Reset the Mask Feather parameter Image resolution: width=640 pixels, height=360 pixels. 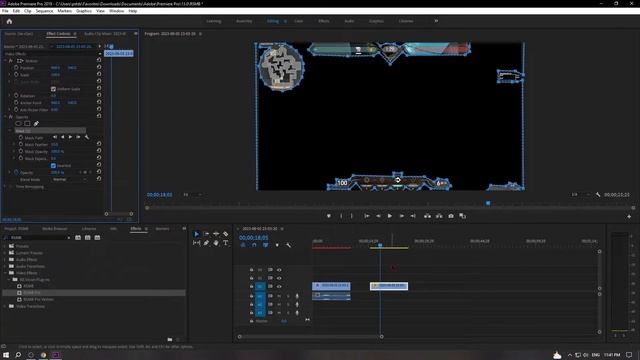(99, 144)
